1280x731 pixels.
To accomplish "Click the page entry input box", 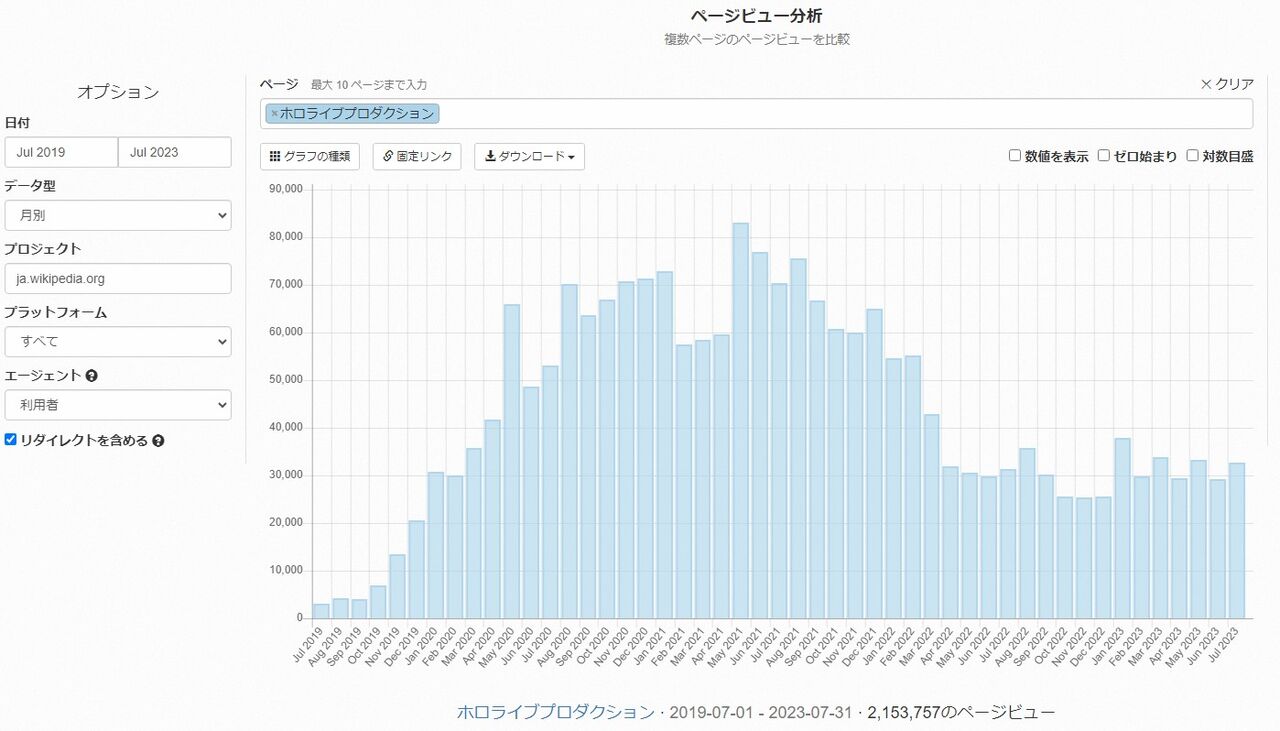I will 756,114.
